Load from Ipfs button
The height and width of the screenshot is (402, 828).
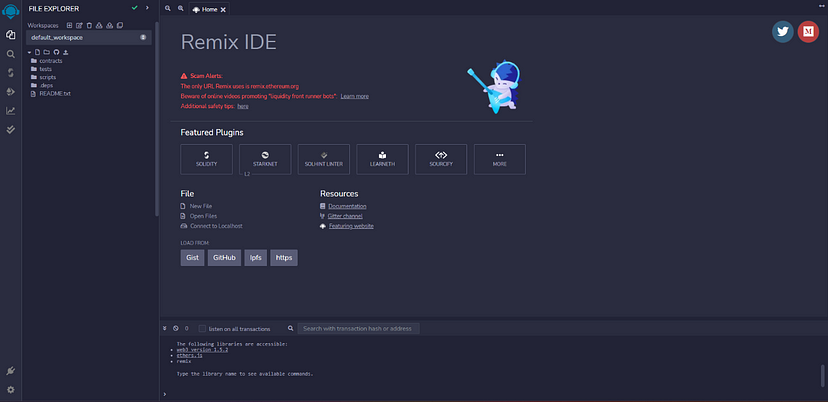point(256,258)
